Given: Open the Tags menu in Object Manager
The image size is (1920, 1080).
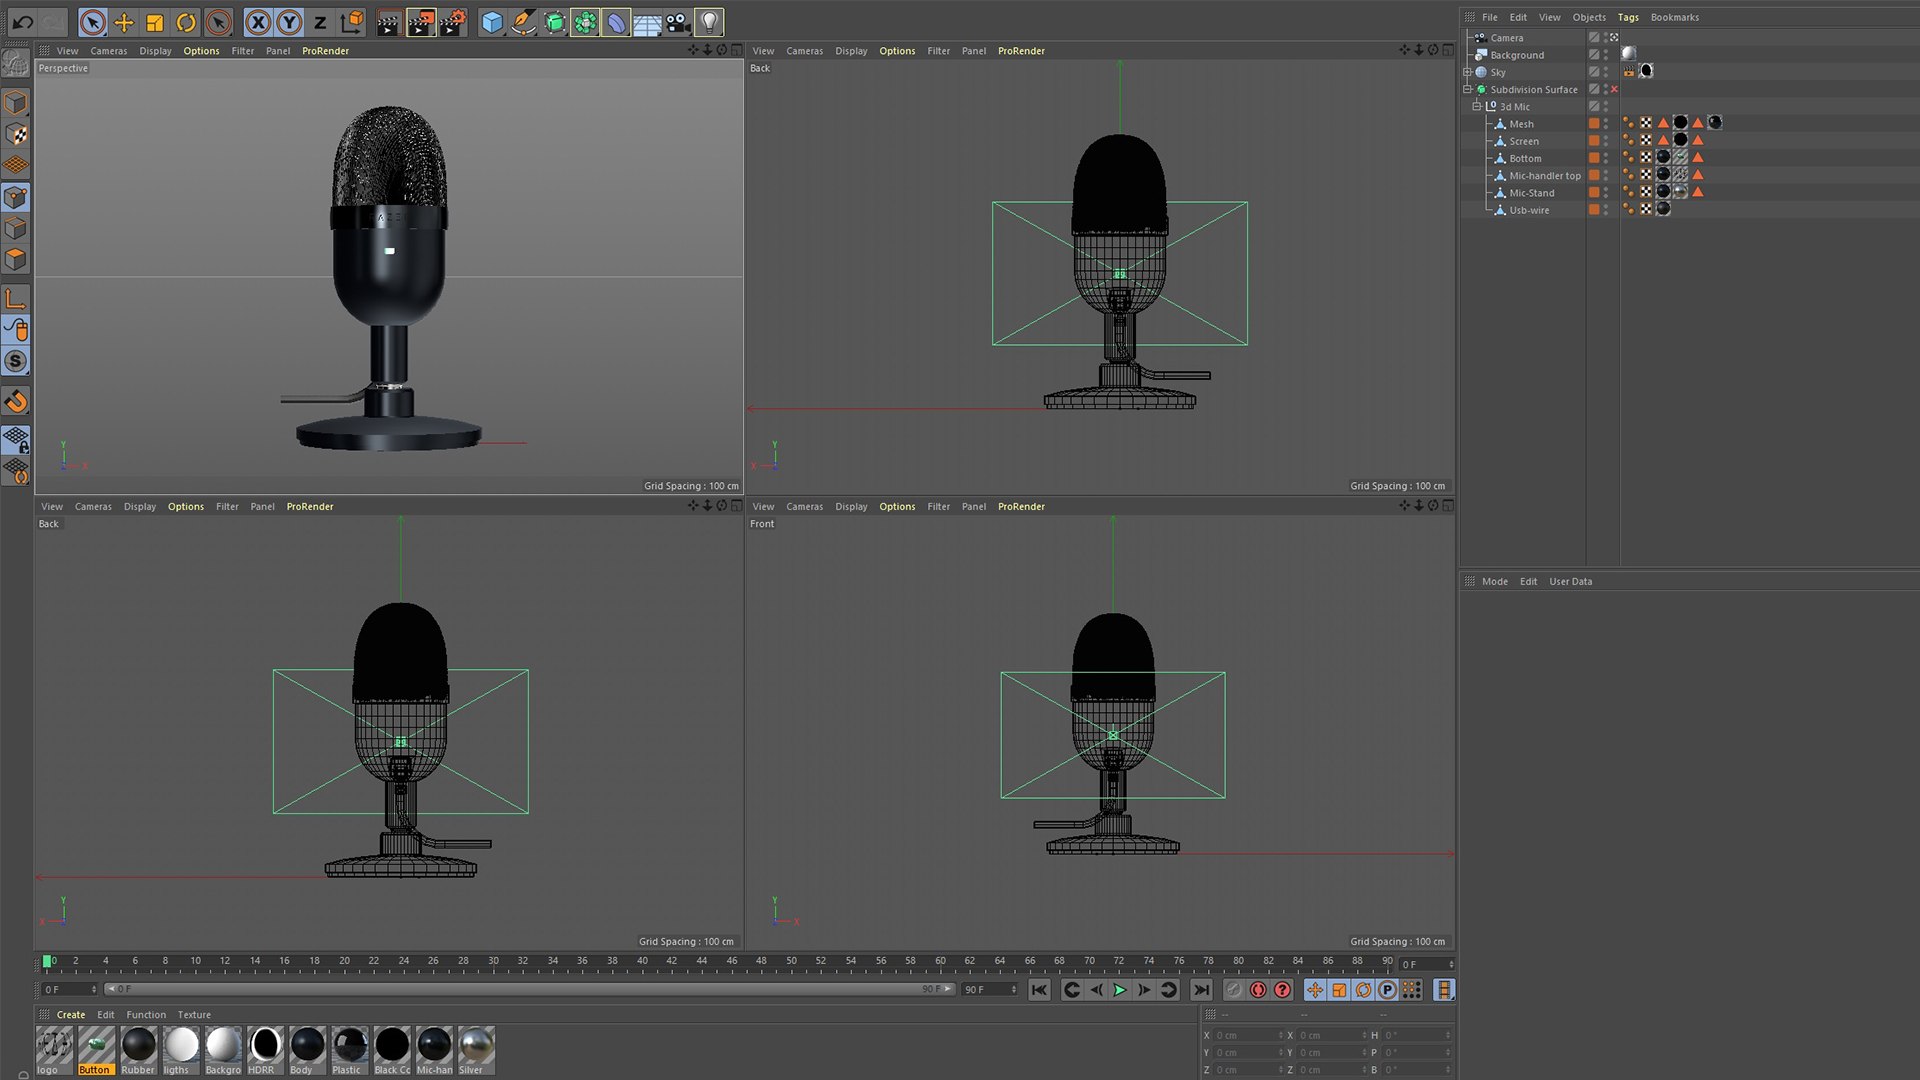Looking at the screenshot, I should click(x=1628, y=17).
